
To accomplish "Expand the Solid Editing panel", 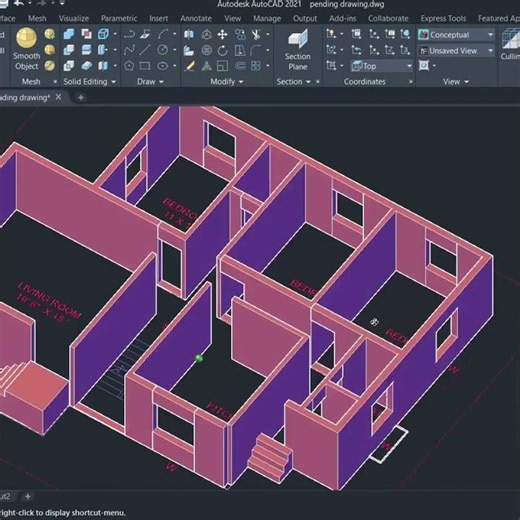I will [x=89, y=81].
